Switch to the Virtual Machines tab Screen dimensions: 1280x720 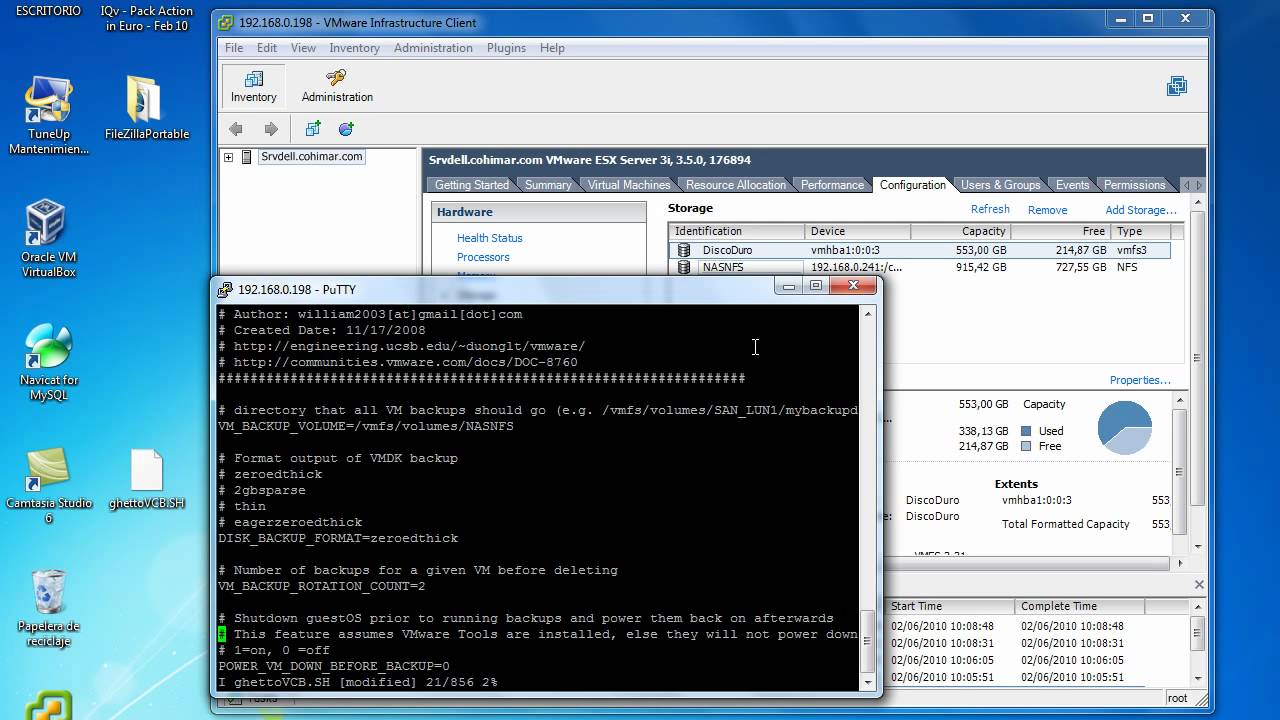tap(629, 185)
